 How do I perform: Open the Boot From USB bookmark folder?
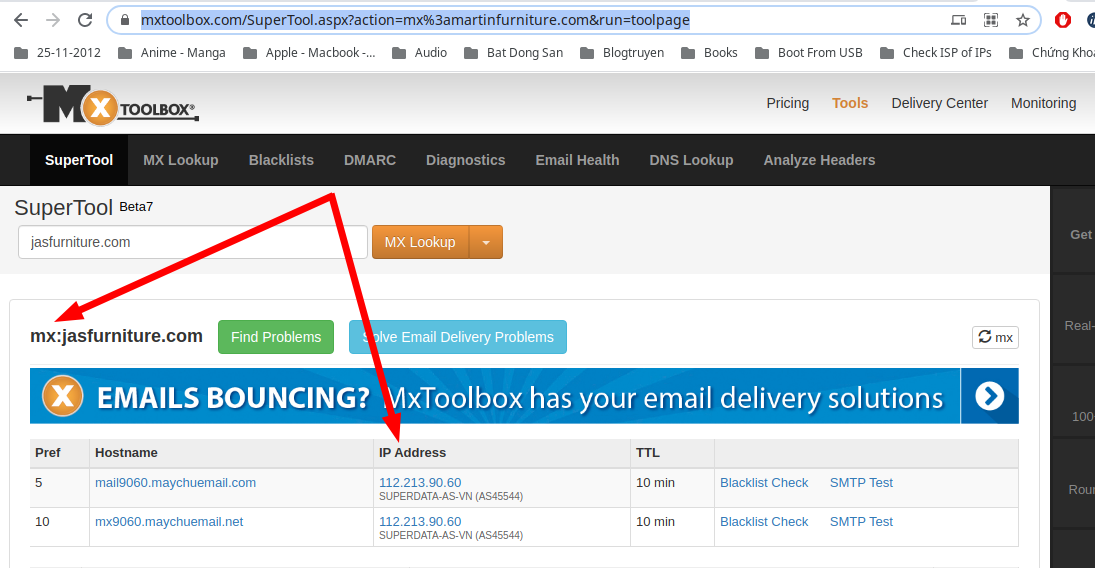click(809, 53)
